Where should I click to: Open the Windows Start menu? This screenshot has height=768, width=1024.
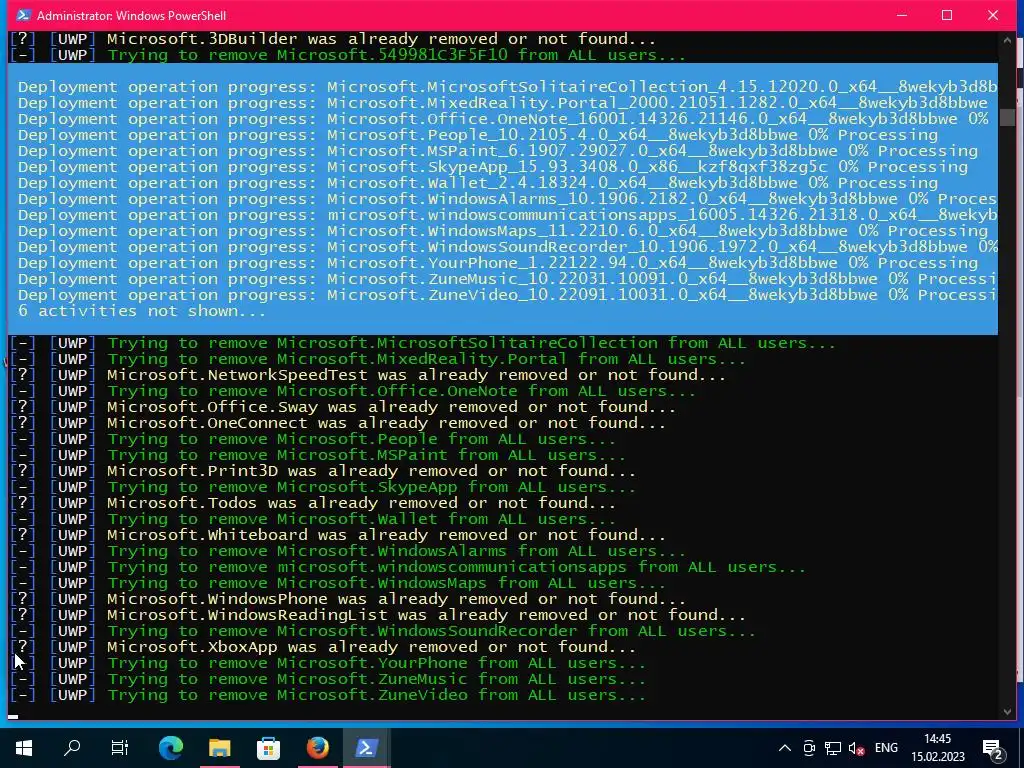coord(24,748)
